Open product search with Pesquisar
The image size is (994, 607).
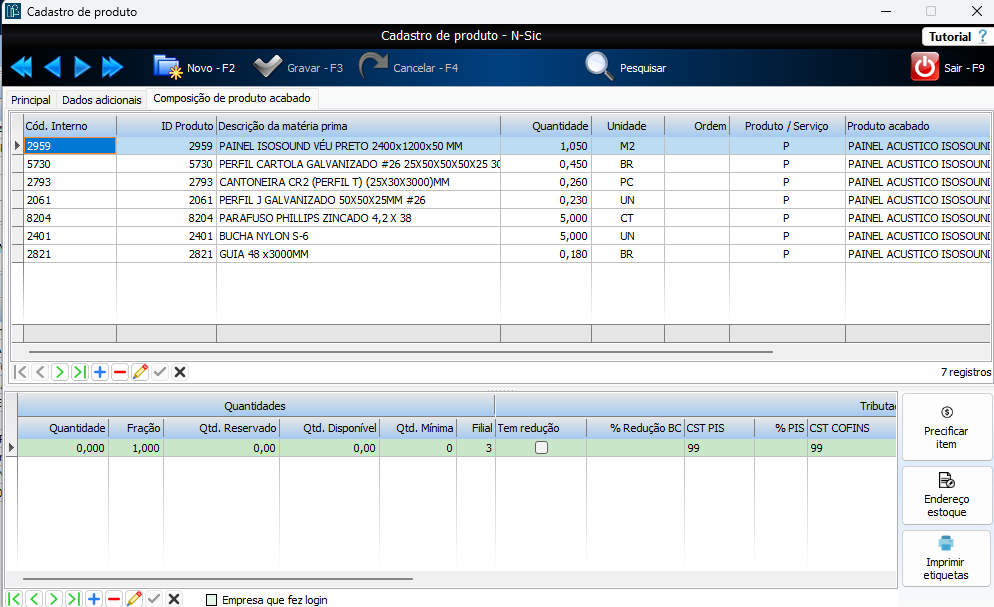click(x=626, y=67)
